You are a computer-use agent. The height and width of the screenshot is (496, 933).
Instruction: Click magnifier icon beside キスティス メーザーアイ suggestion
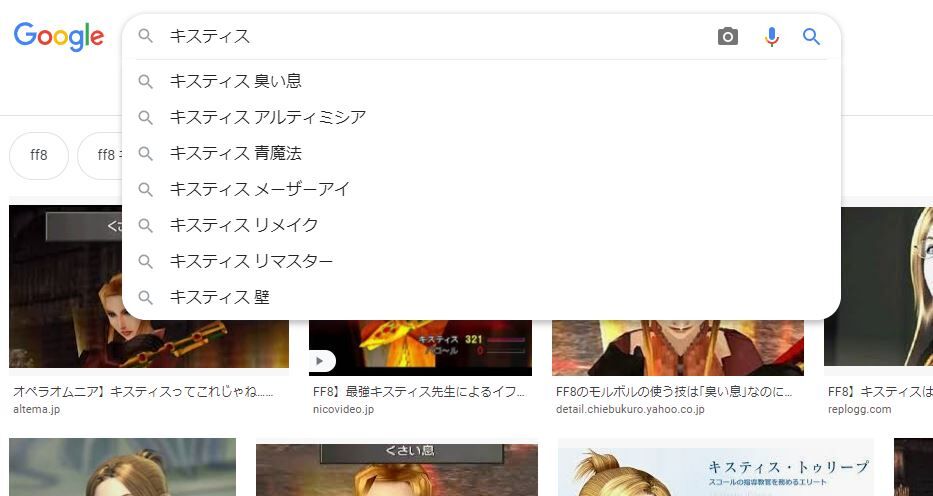(145, 189)
